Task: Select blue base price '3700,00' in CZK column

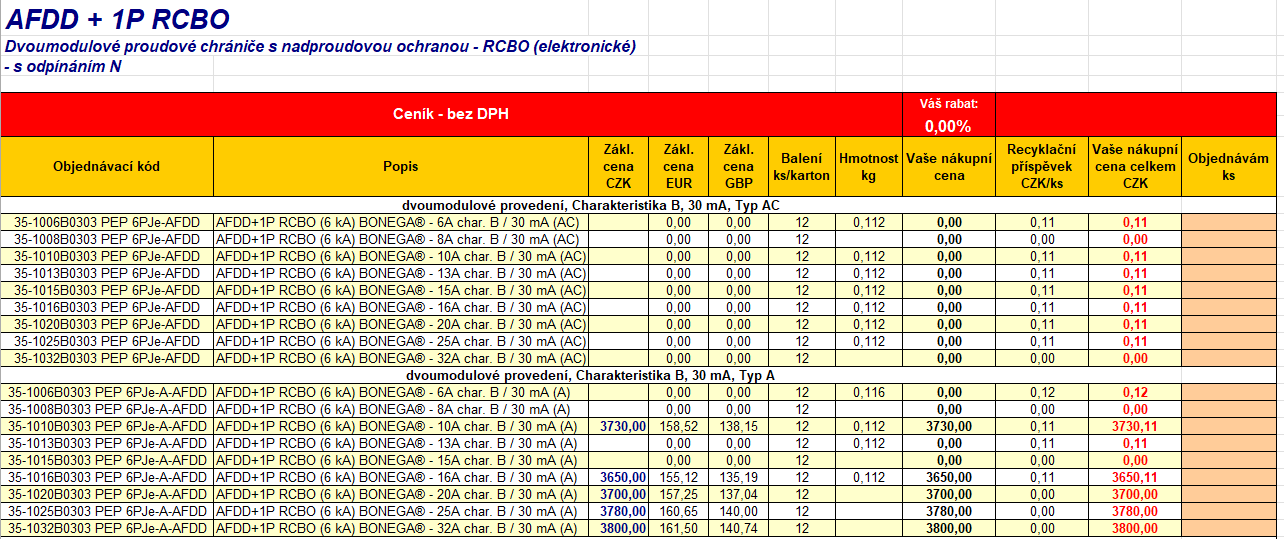Action: pyautogui.click(x=619, y=494)
